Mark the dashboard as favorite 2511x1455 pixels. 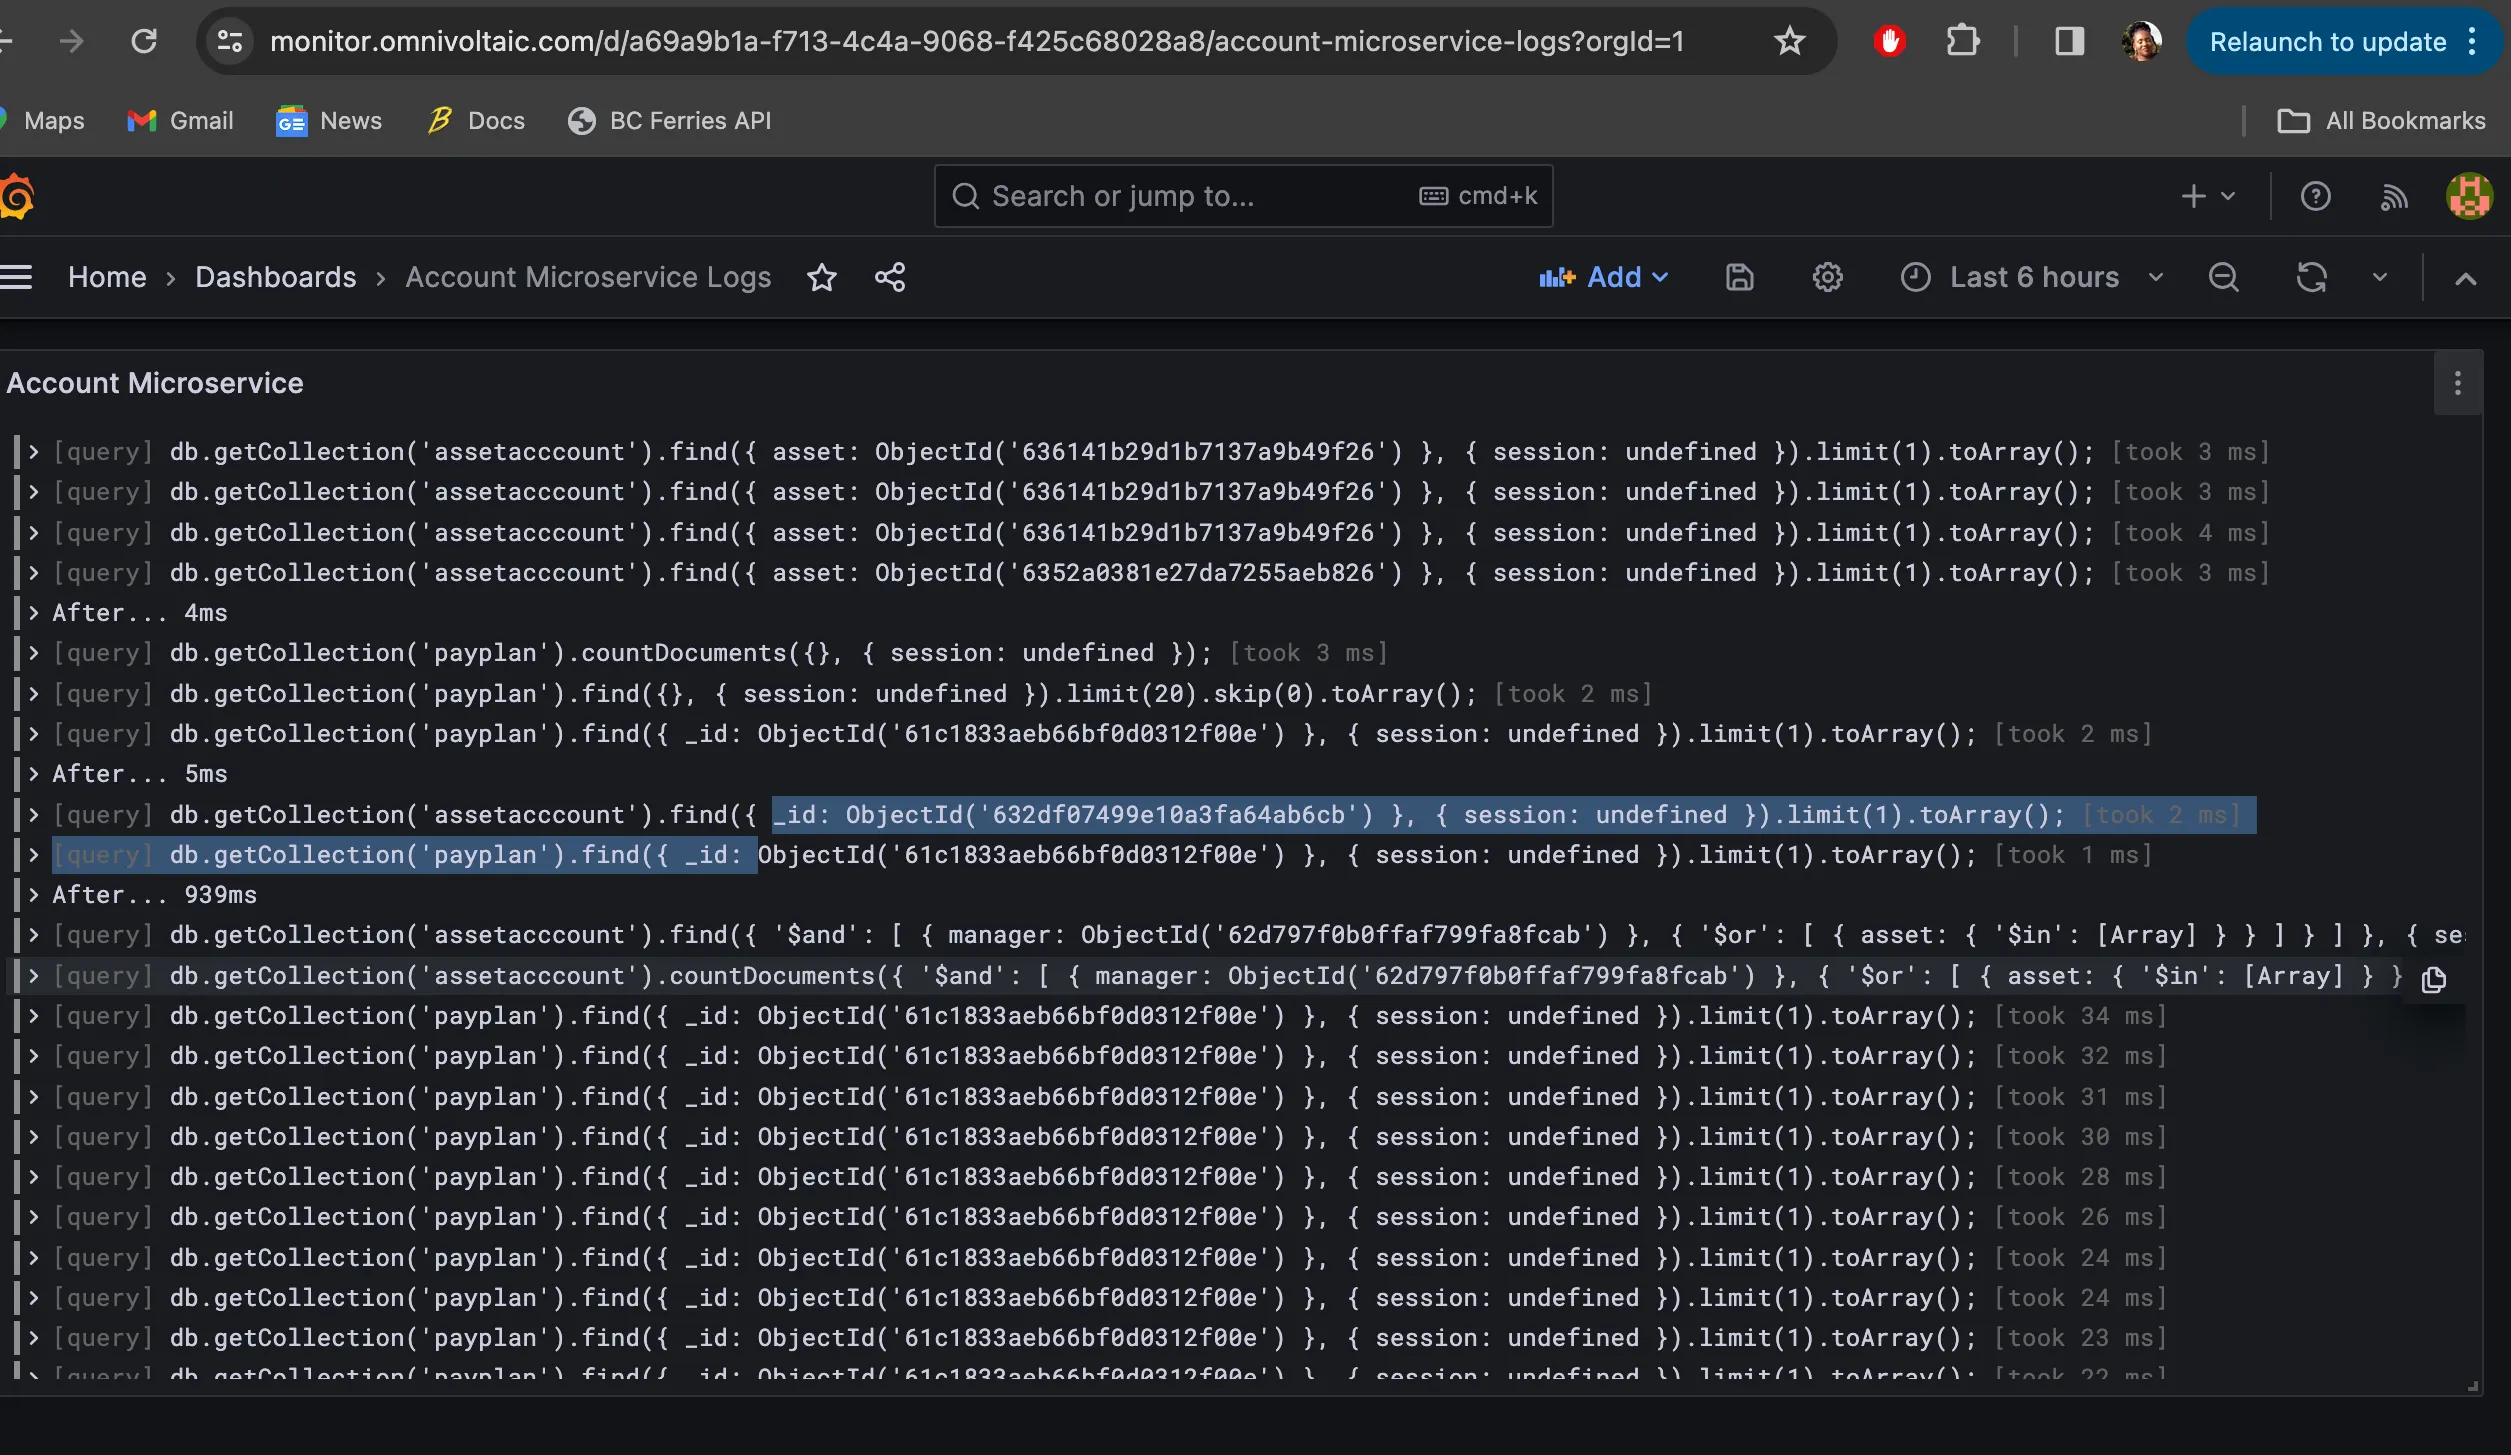[821, 277]
